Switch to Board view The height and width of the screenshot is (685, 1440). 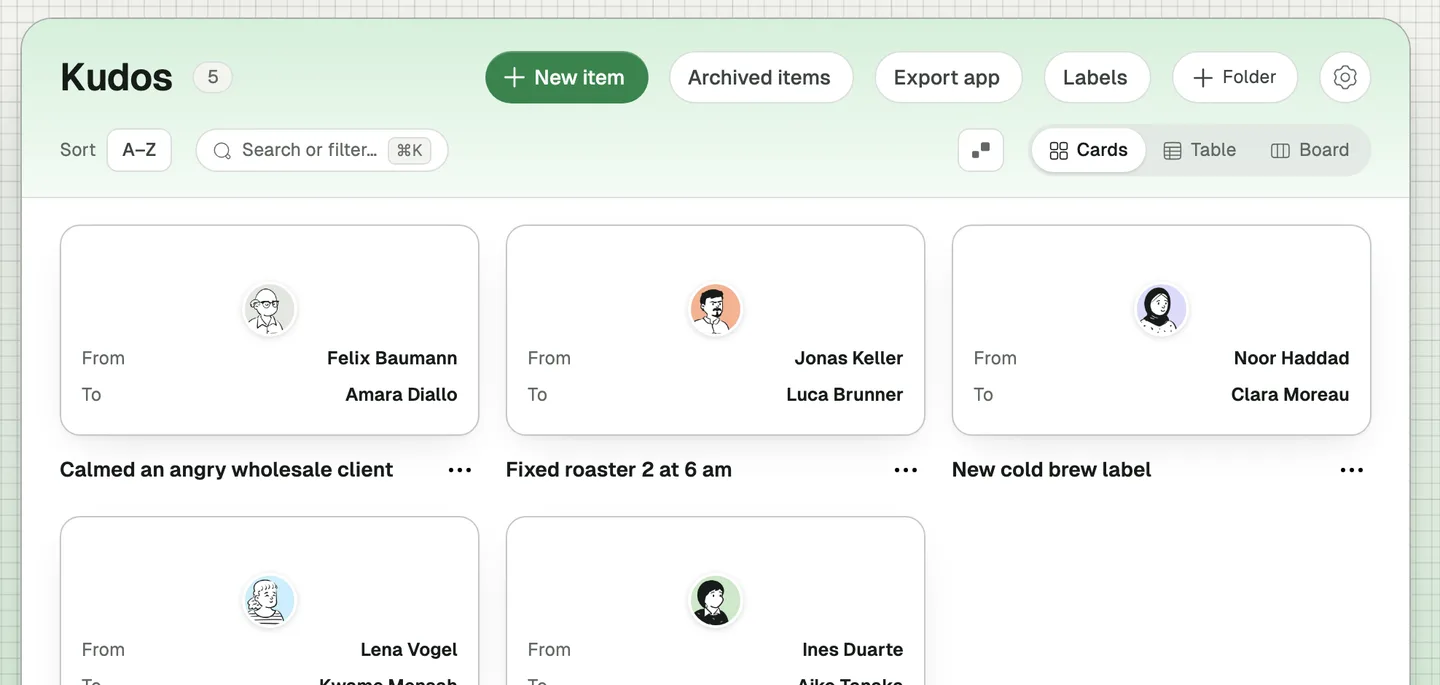pyautogui.click(x=1310, y=150)
